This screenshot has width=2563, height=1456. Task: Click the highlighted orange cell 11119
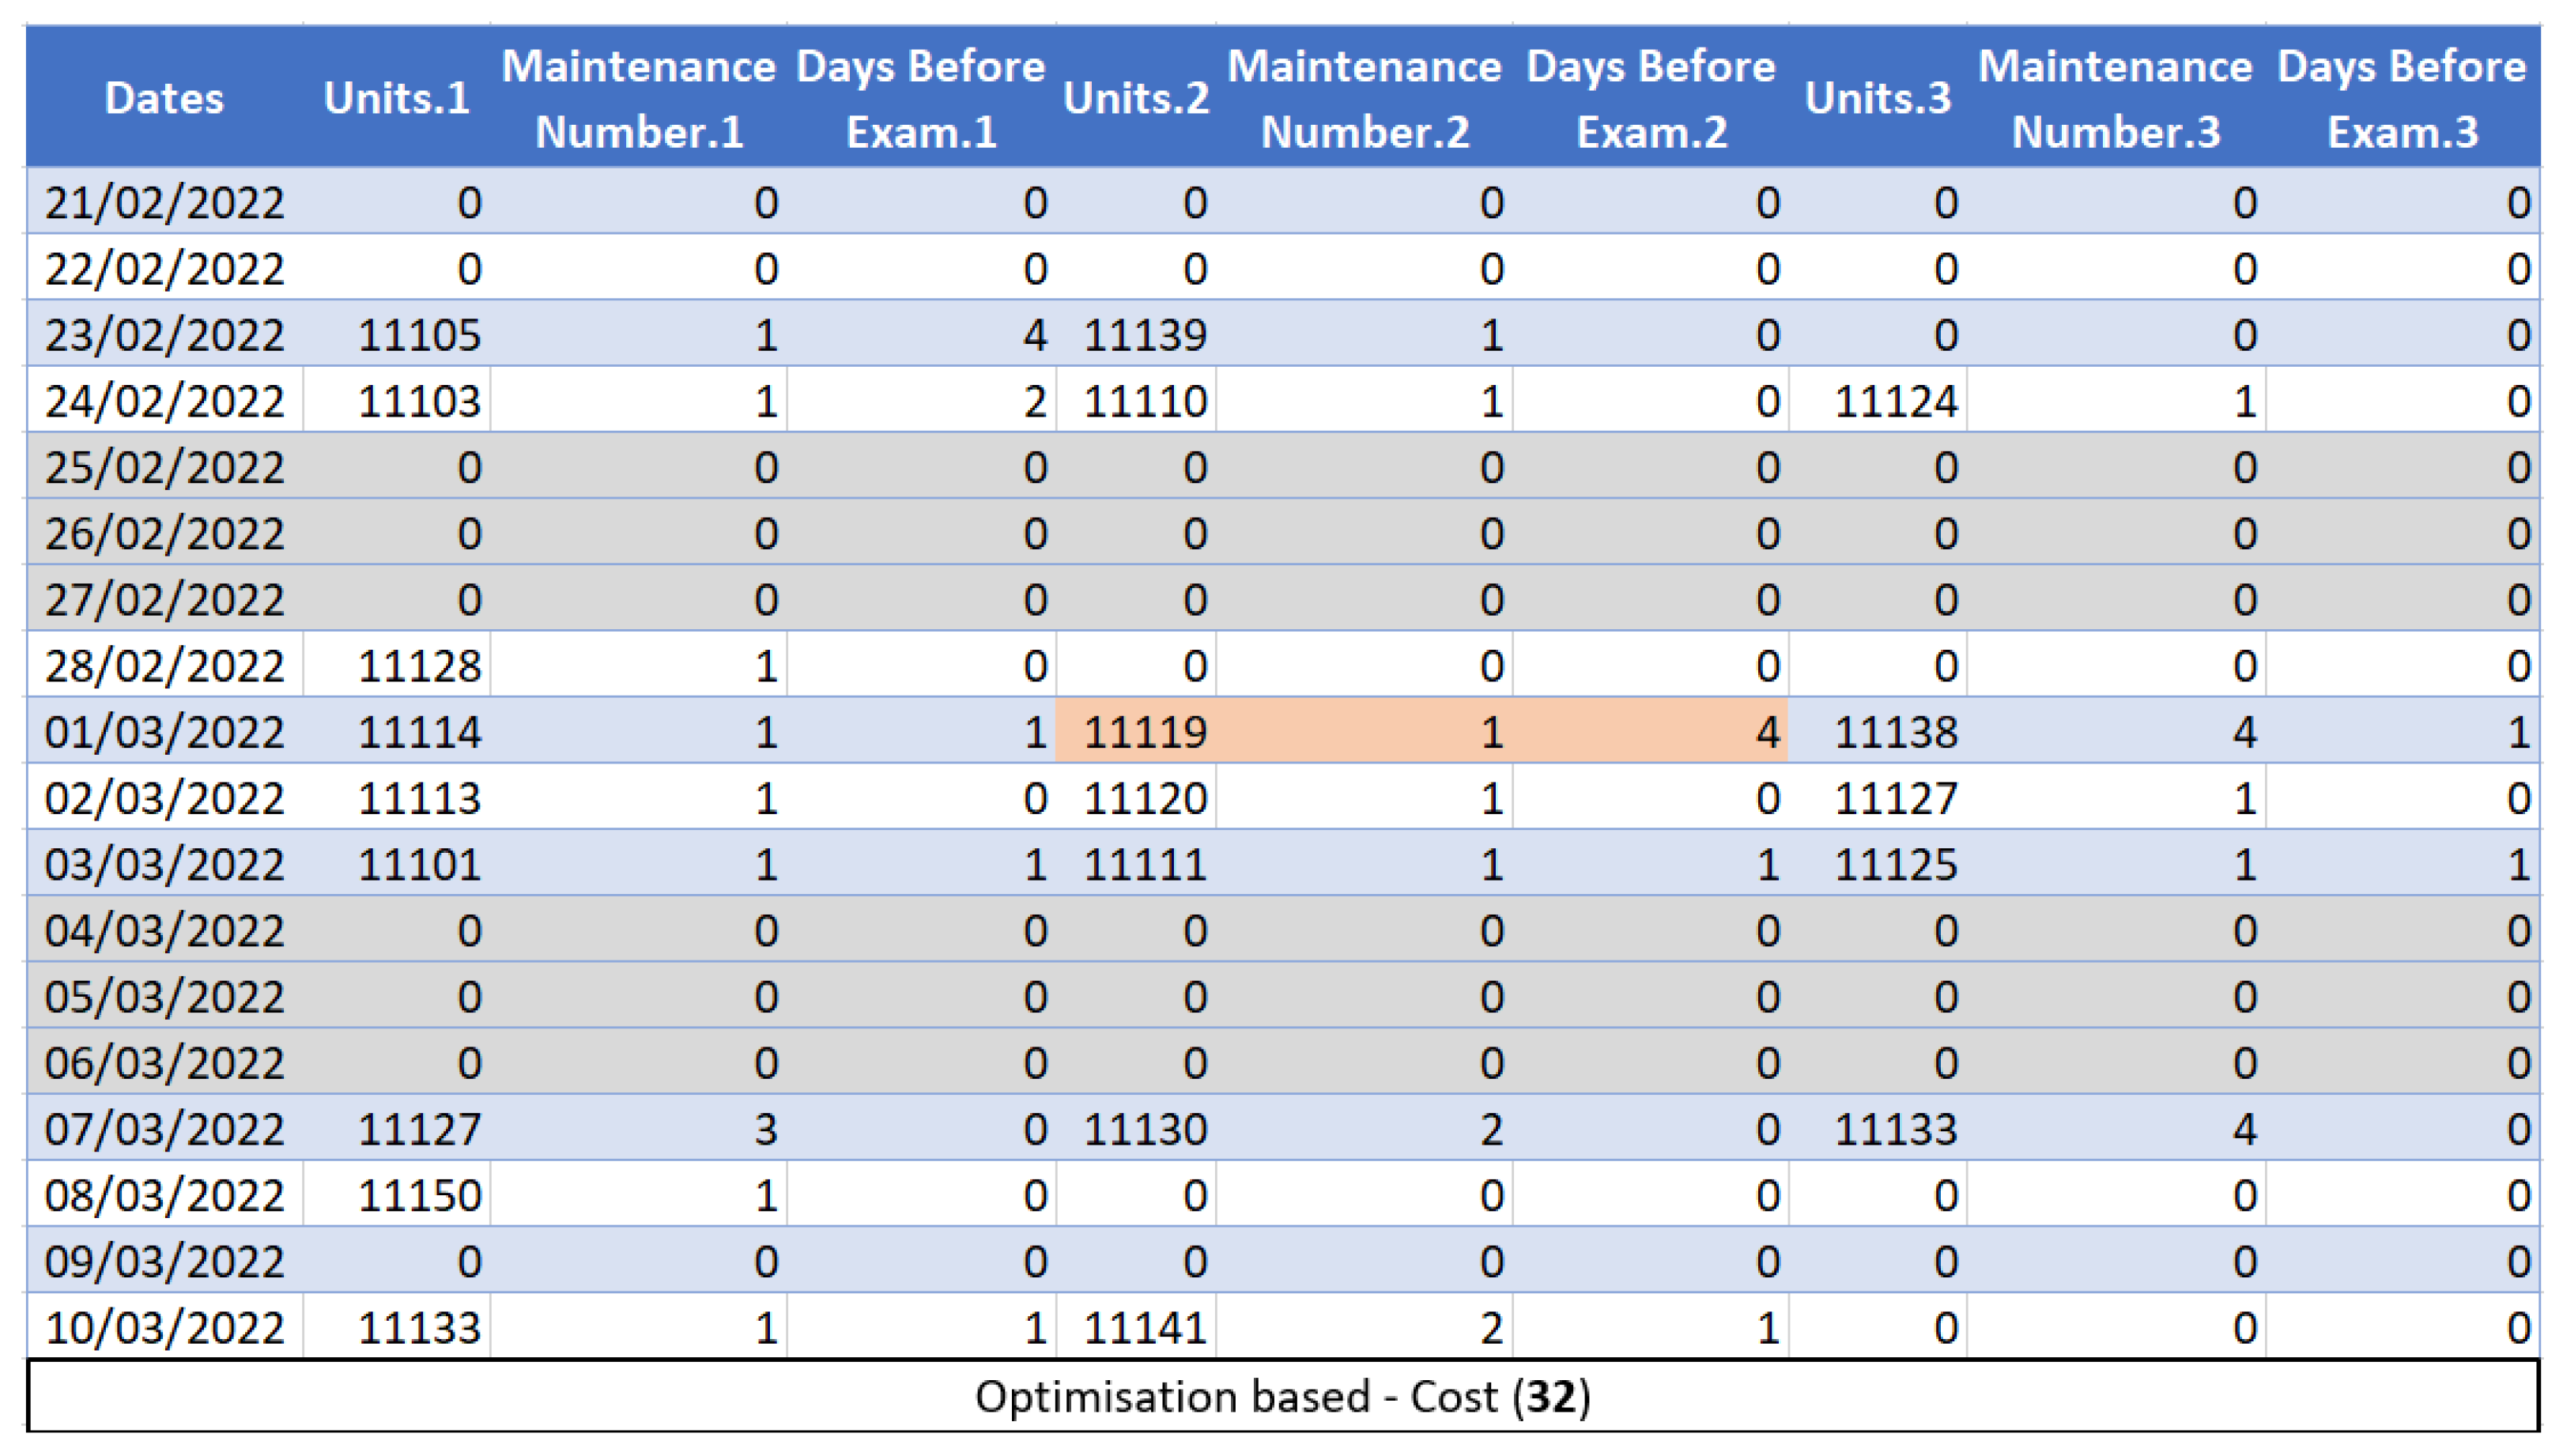[1145, 732]
